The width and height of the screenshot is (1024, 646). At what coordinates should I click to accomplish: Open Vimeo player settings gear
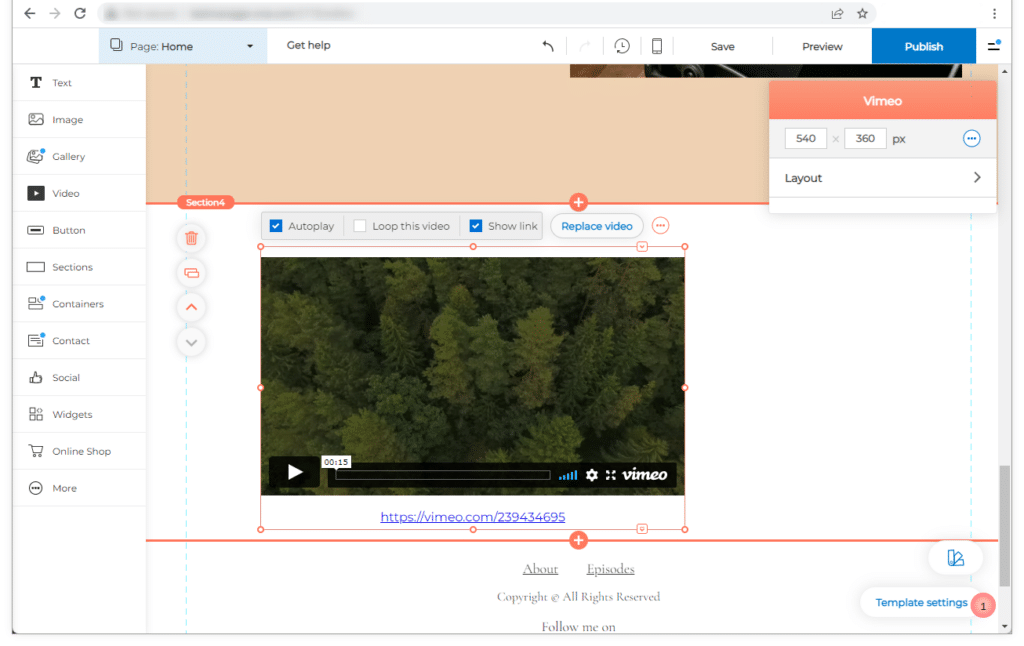click(x=591, y=475)
